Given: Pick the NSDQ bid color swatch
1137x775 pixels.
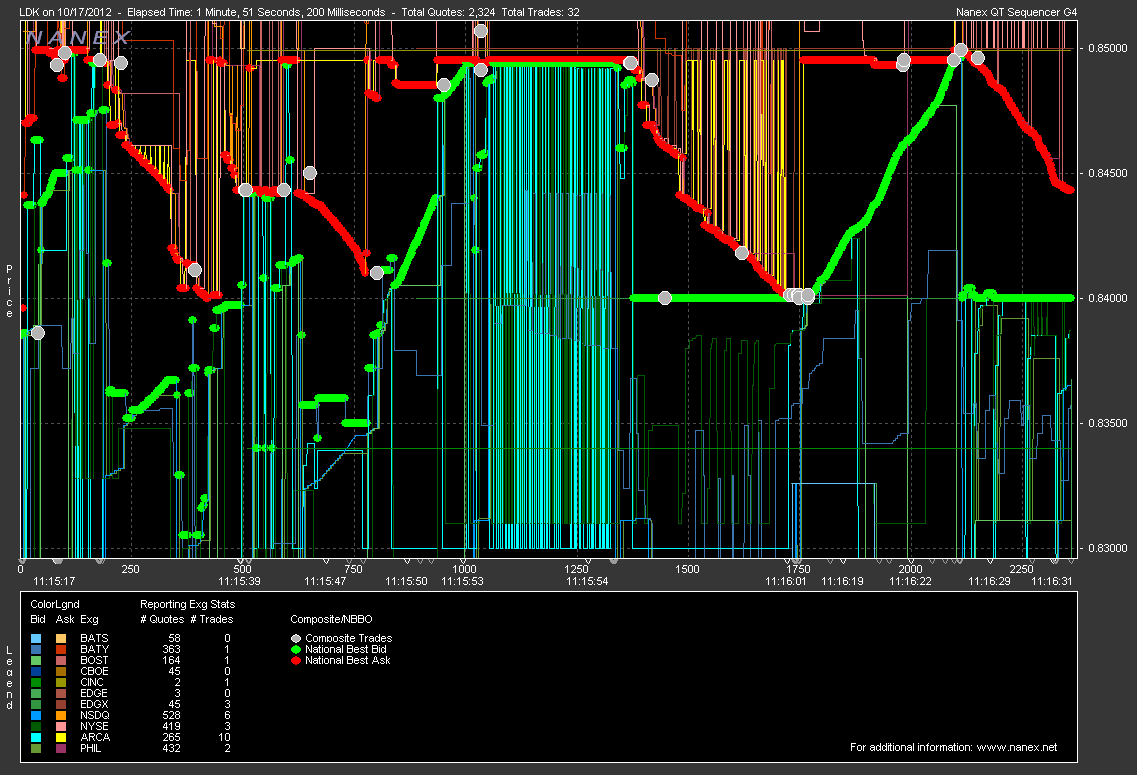Looking at the screenshot, I should click(36, 716).
